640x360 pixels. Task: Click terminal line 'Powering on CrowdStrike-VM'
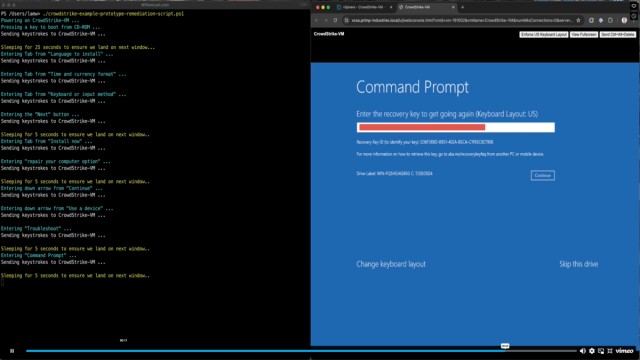pyautogui.click(x=40, y=20)
